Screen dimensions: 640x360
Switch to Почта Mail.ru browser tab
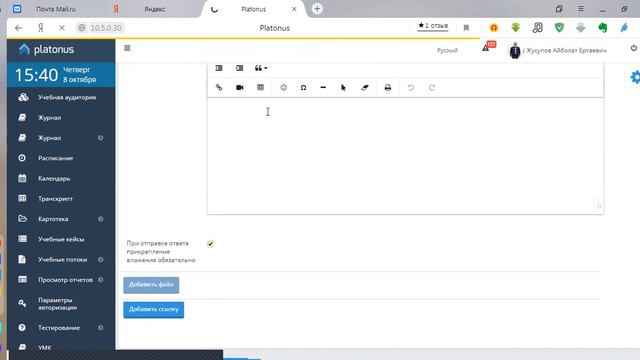click(56, 9)
